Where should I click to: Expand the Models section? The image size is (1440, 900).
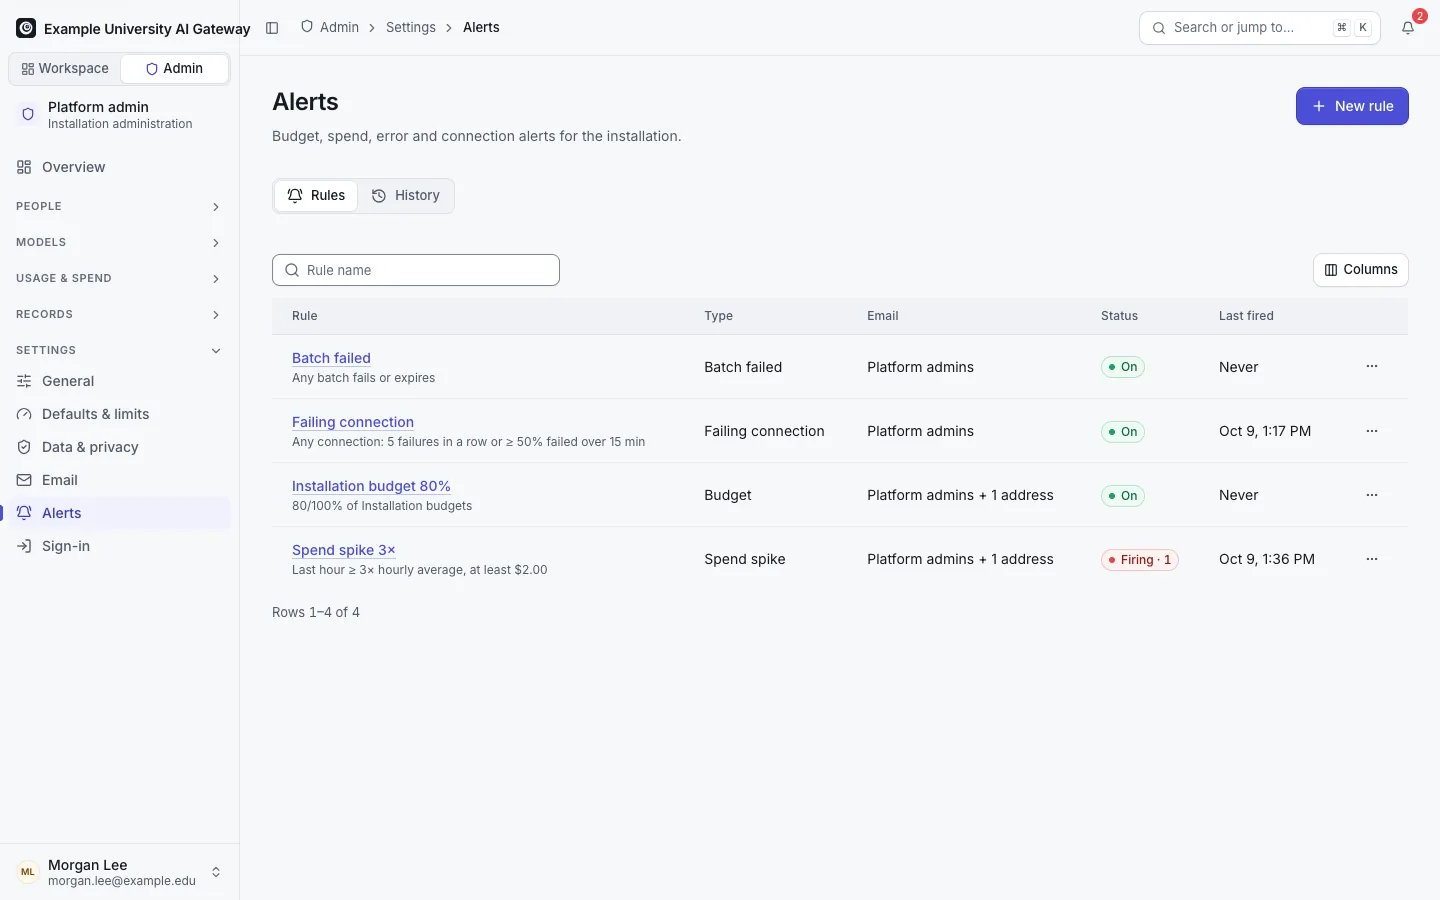[119, 242]
